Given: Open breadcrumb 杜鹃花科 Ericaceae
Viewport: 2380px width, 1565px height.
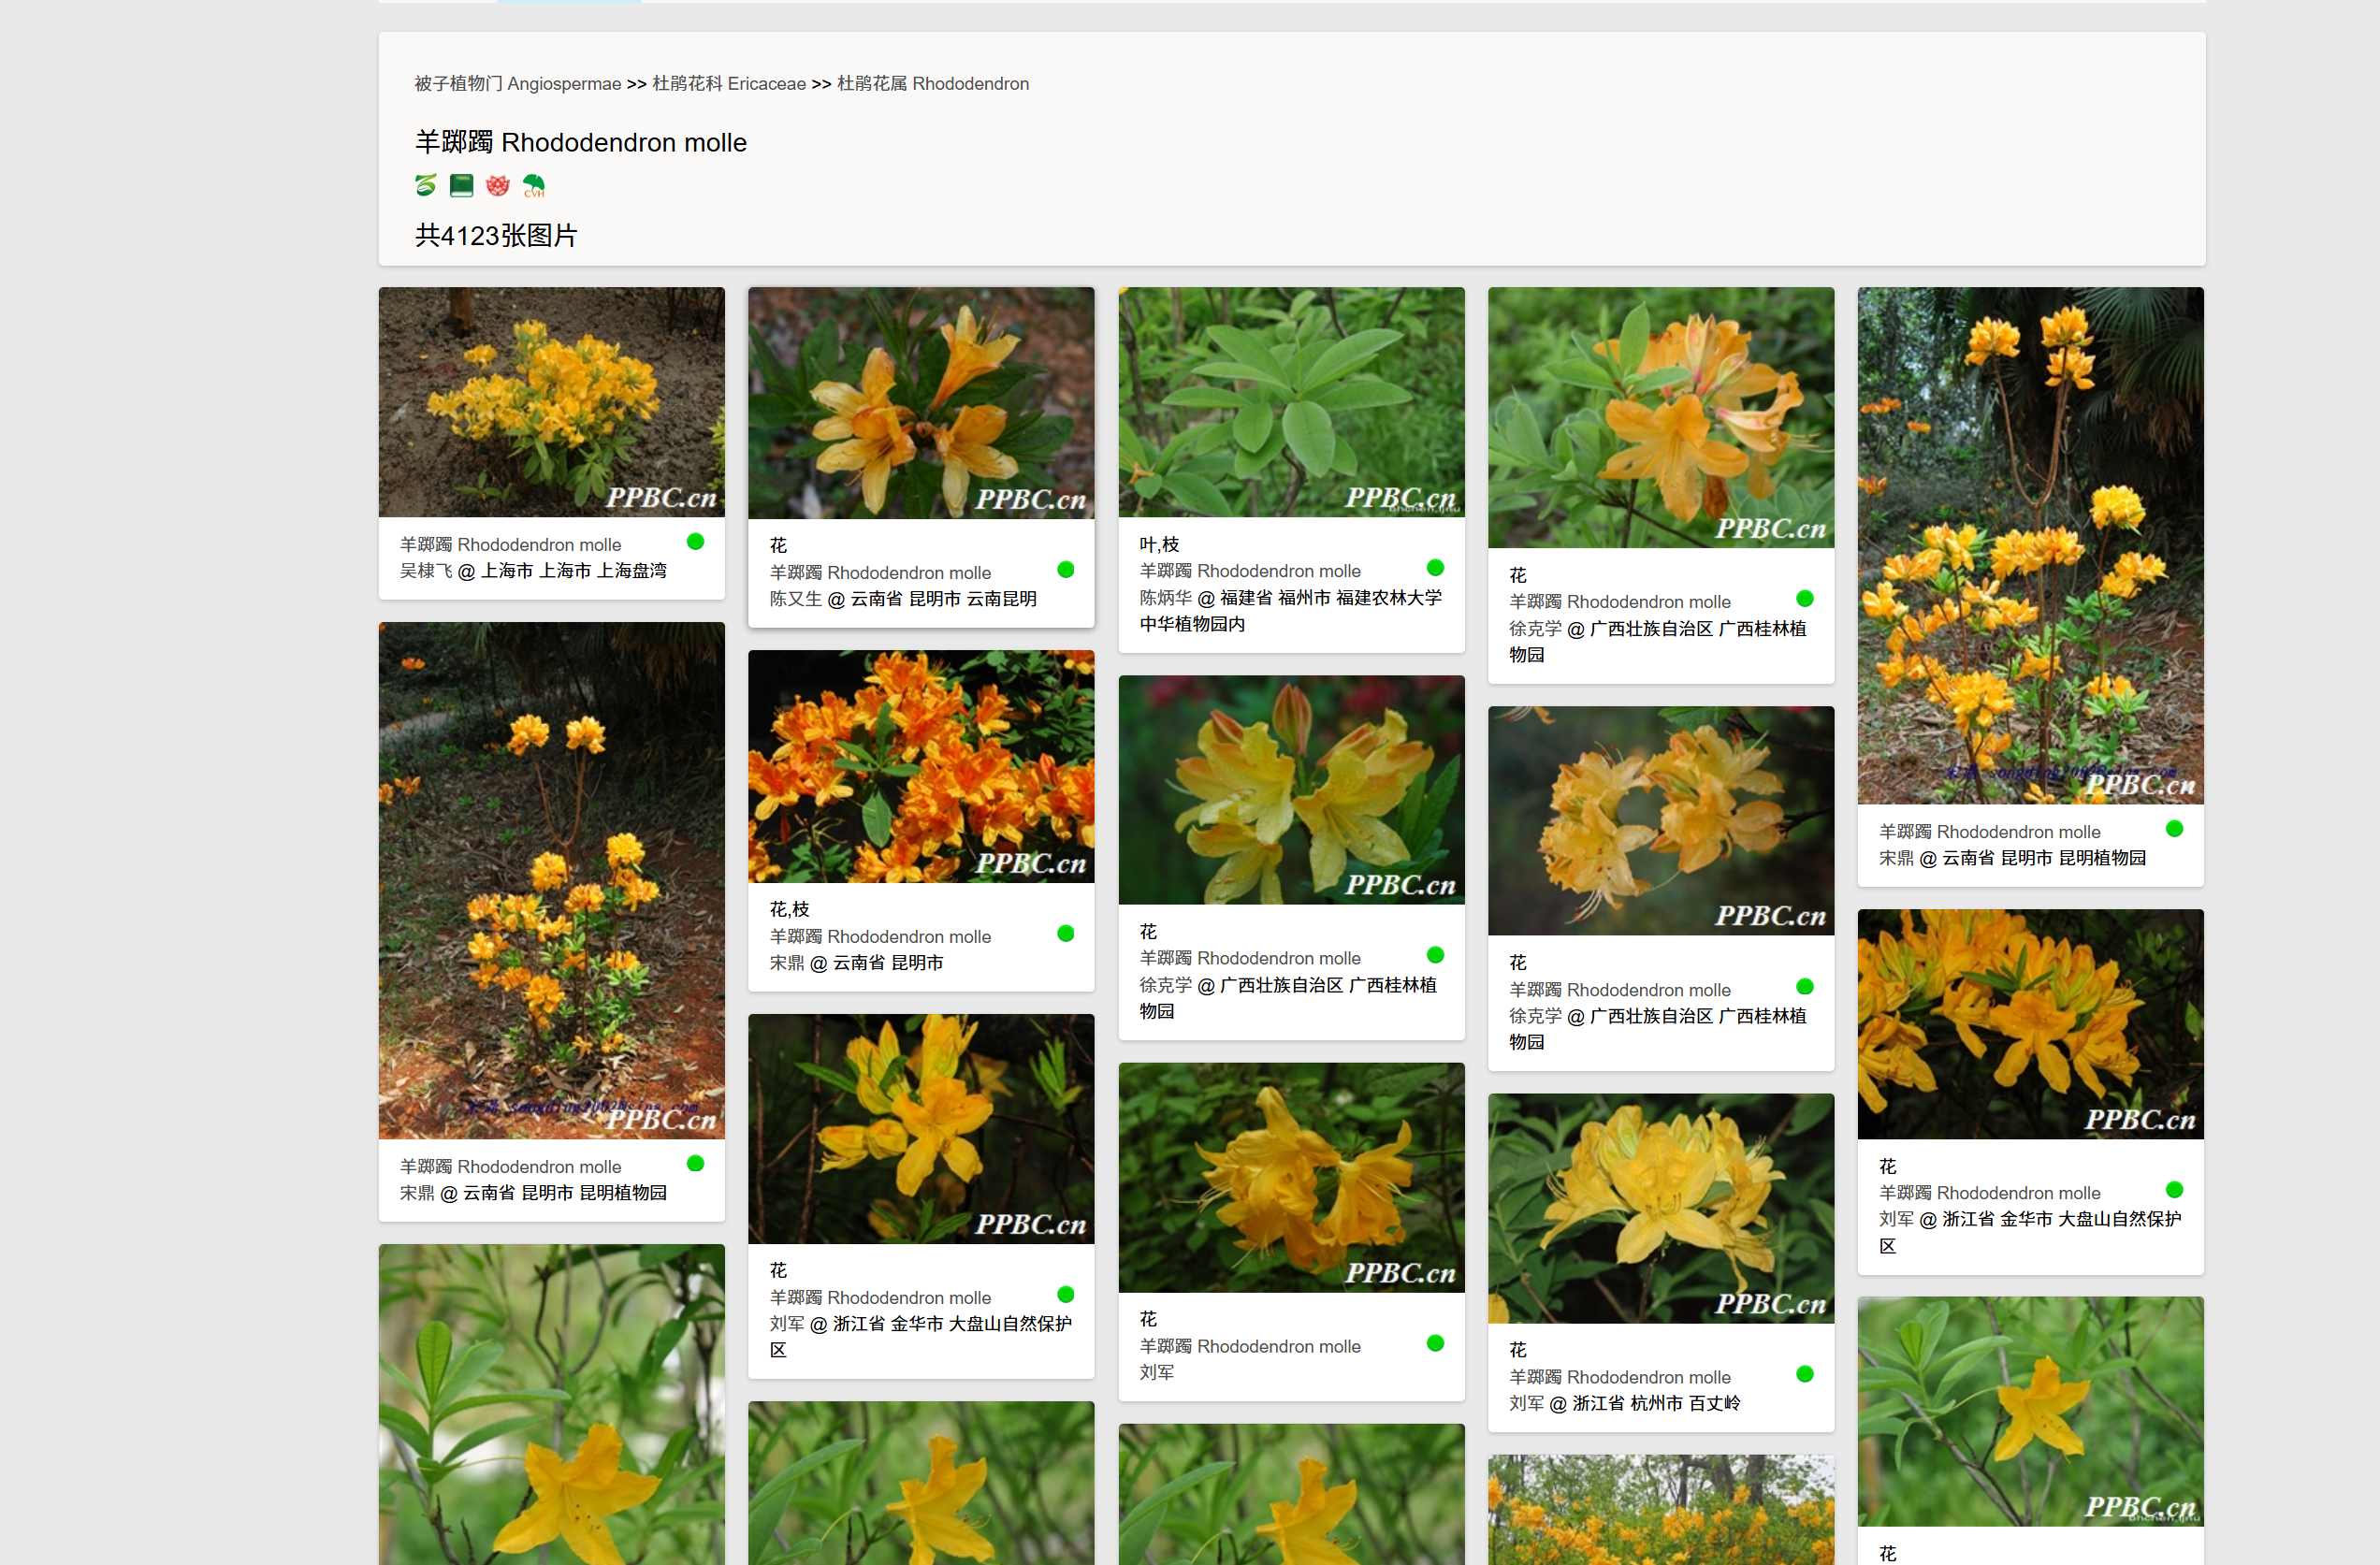Looking at the screenshot, I should 728,84.
